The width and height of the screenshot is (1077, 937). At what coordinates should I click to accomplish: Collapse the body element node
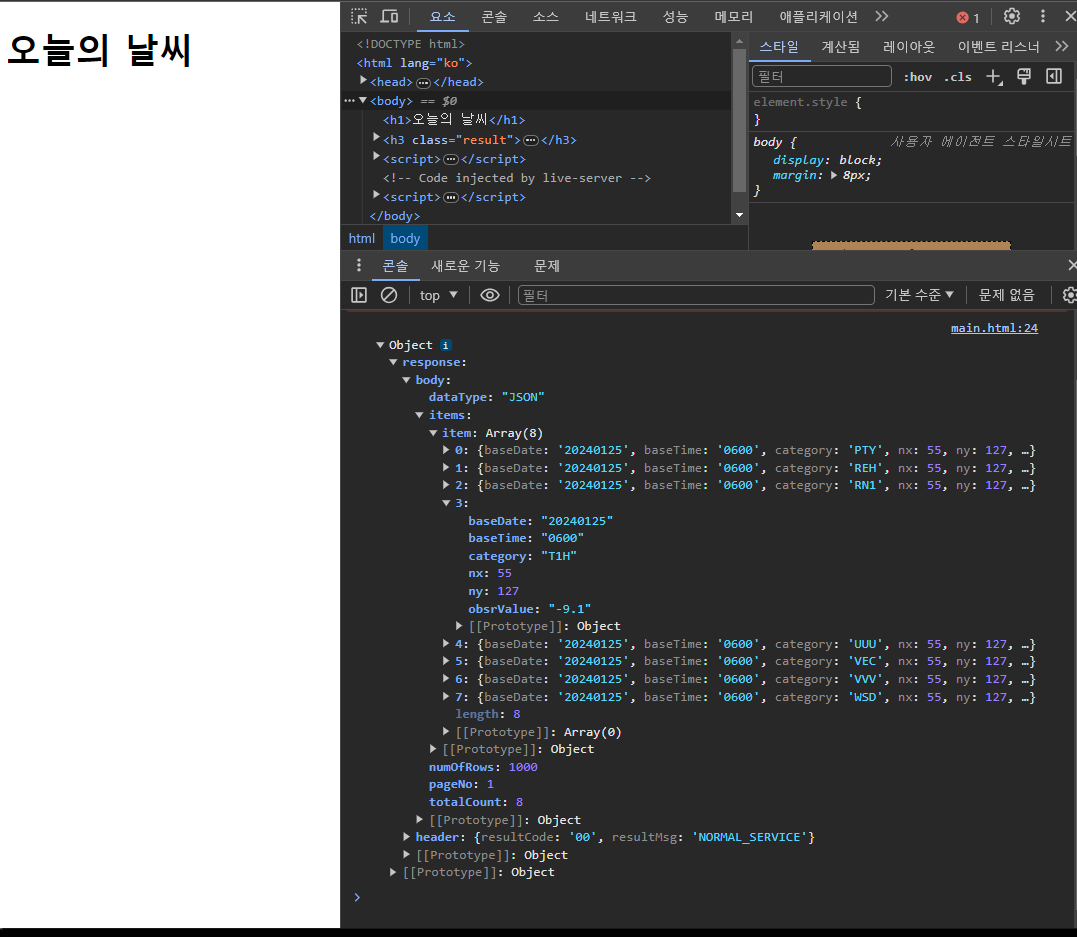(363, 100)
